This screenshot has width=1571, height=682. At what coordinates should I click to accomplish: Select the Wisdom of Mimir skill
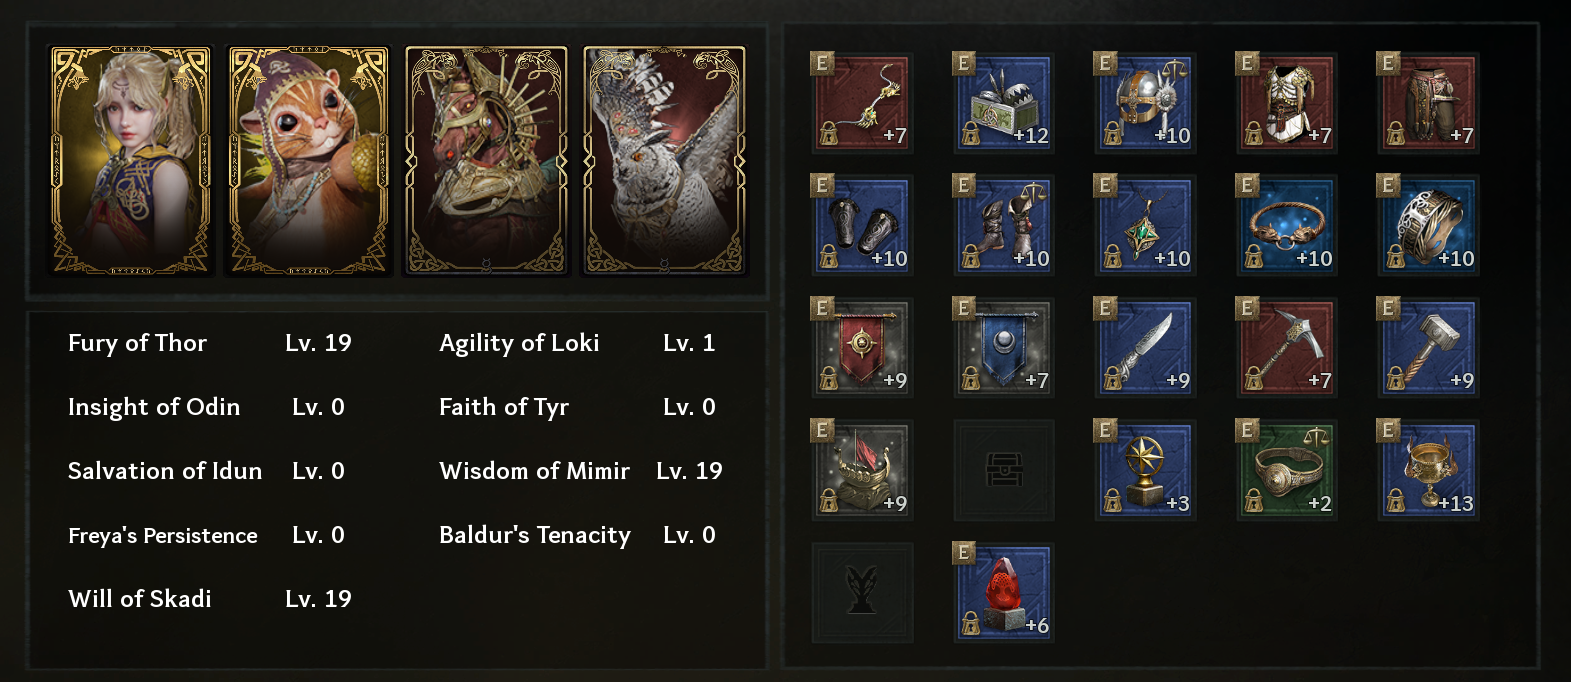coord(534,471)
